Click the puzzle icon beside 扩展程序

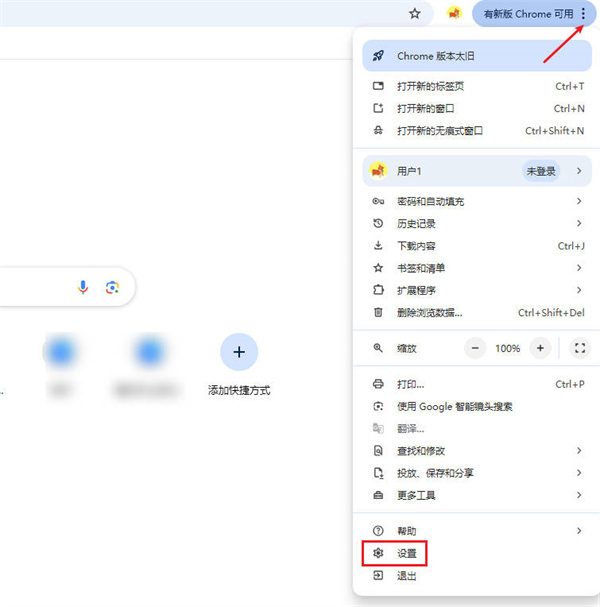(378, 290)
